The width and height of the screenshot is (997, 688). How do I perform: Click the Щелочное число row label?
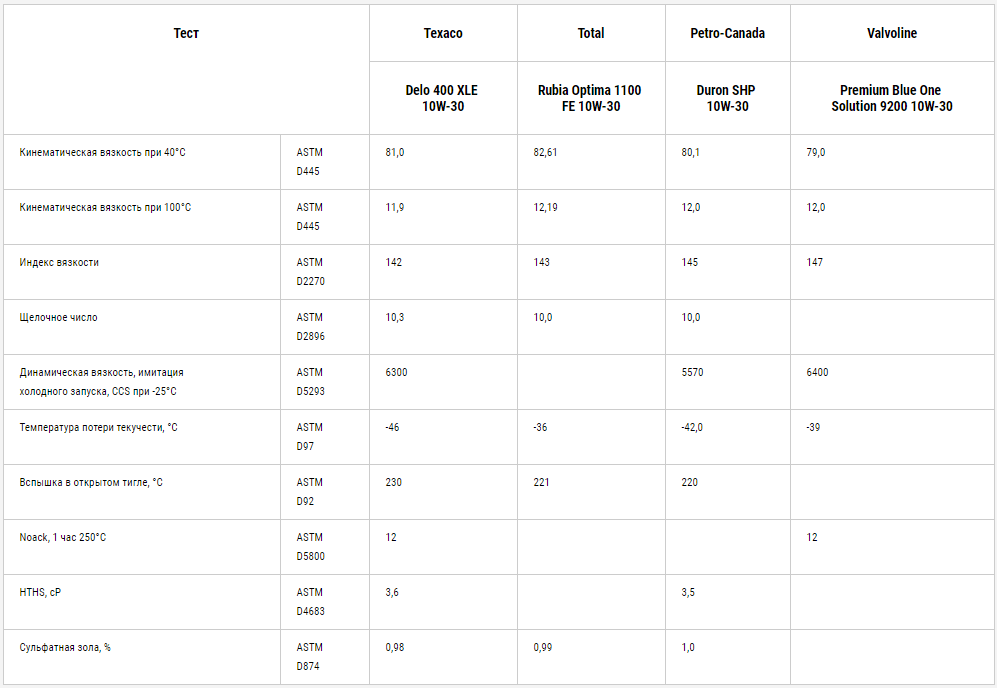58,317
